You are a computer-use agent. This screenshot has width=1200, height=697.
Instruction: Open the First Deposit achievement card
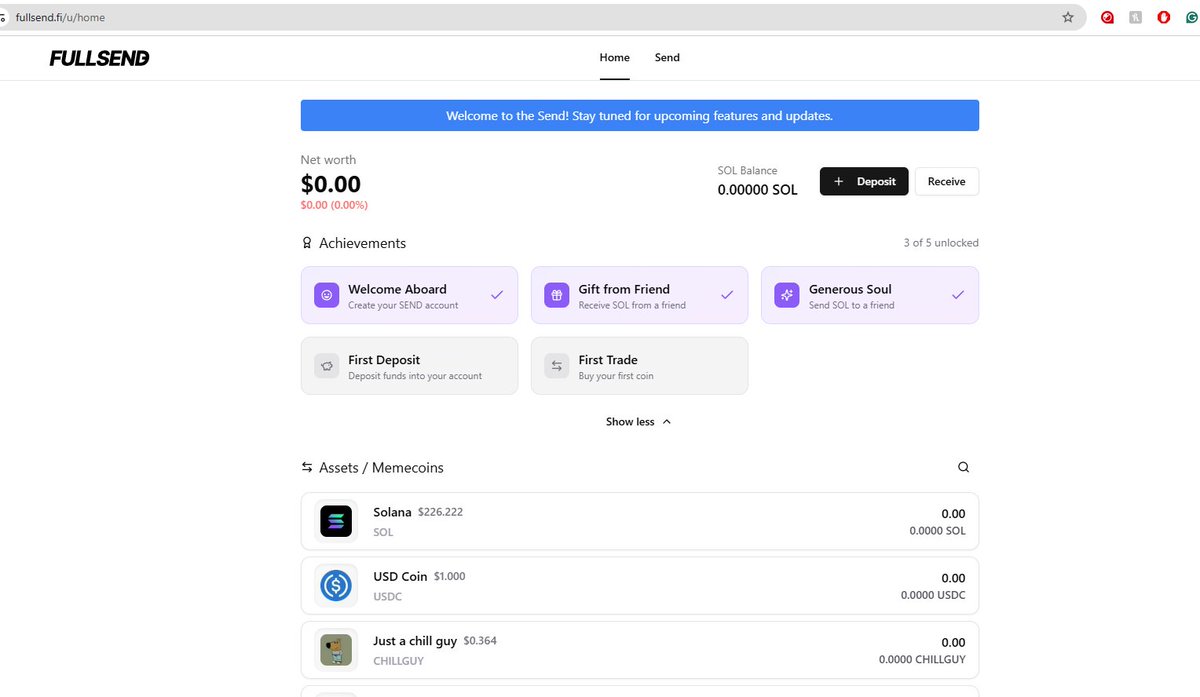[409, 366]
